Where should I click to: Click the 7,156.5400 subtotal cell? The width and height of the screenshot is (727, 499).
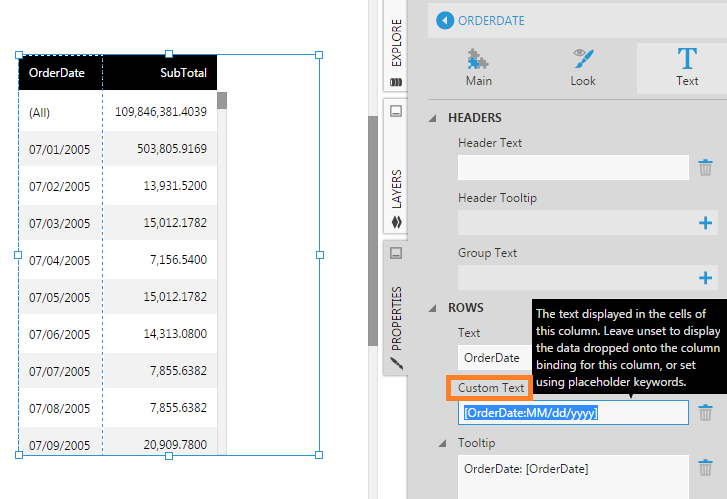[160, 260]
